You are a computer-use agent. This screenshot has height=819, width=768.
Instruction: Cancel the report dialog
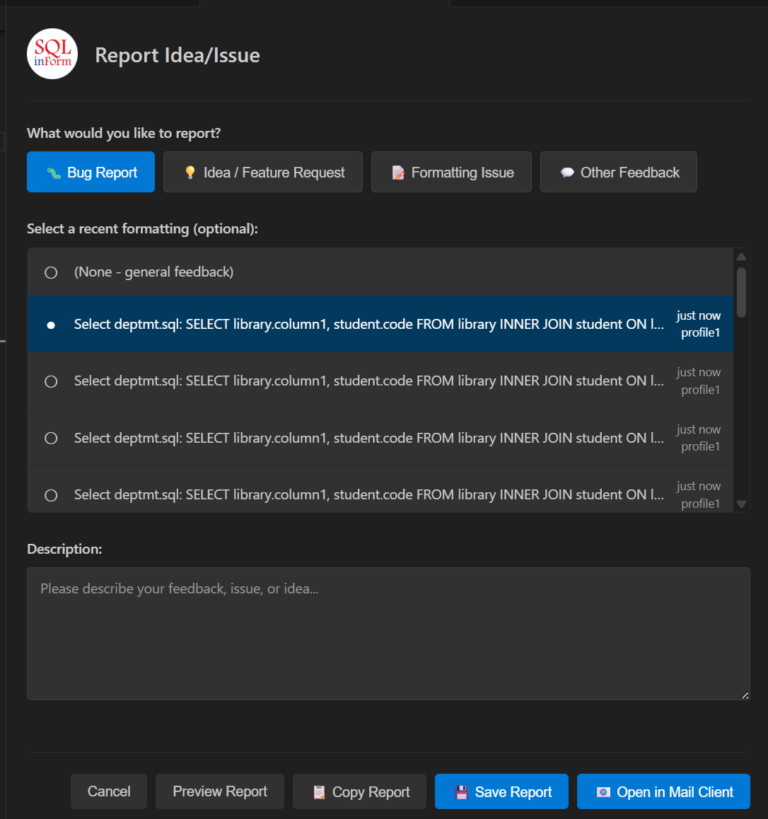point(109,791)
